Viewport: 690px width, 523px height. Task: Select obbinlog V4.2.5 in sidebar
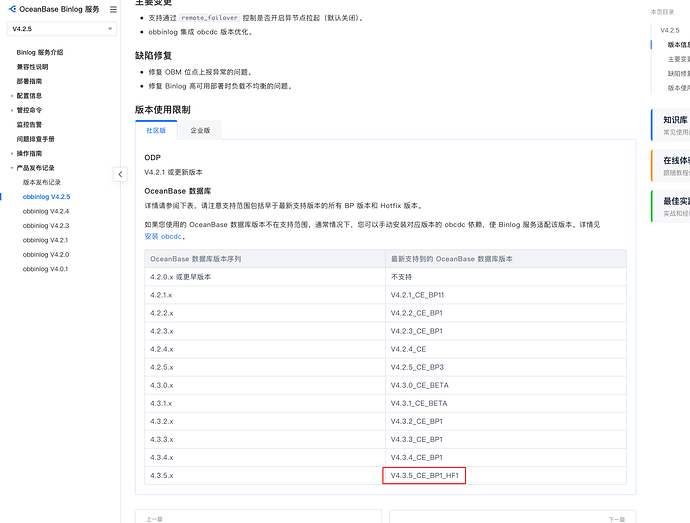(x=46, y=197)
